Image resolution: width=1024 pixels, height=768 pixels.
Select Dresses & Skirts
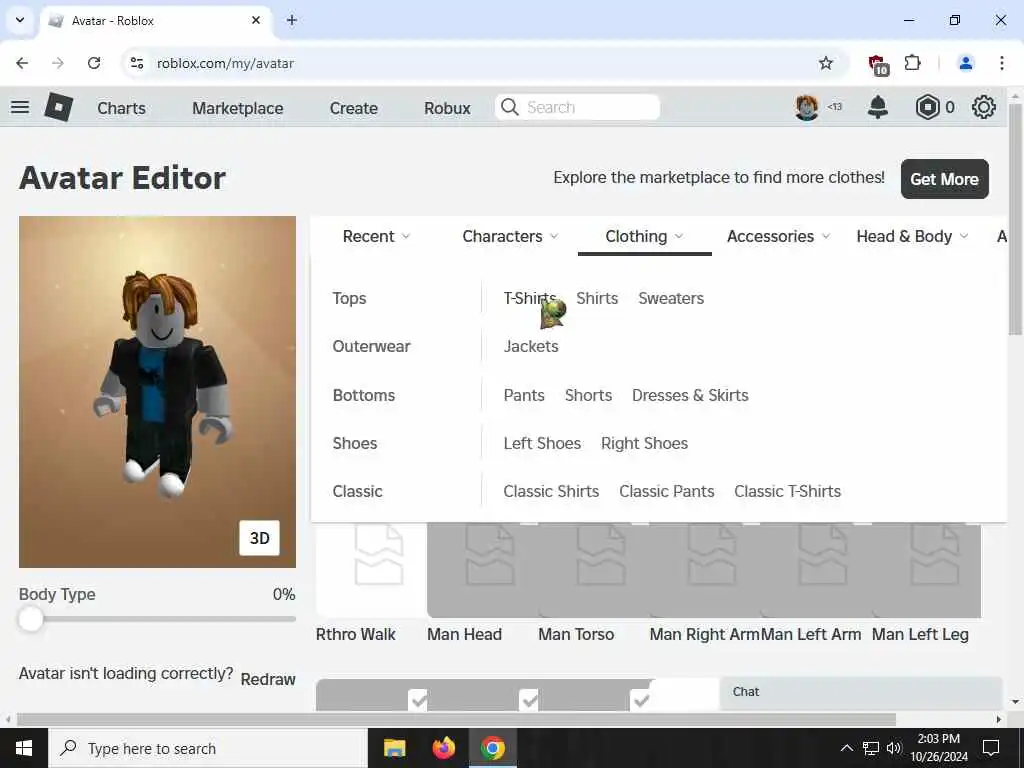coord(690,395)
